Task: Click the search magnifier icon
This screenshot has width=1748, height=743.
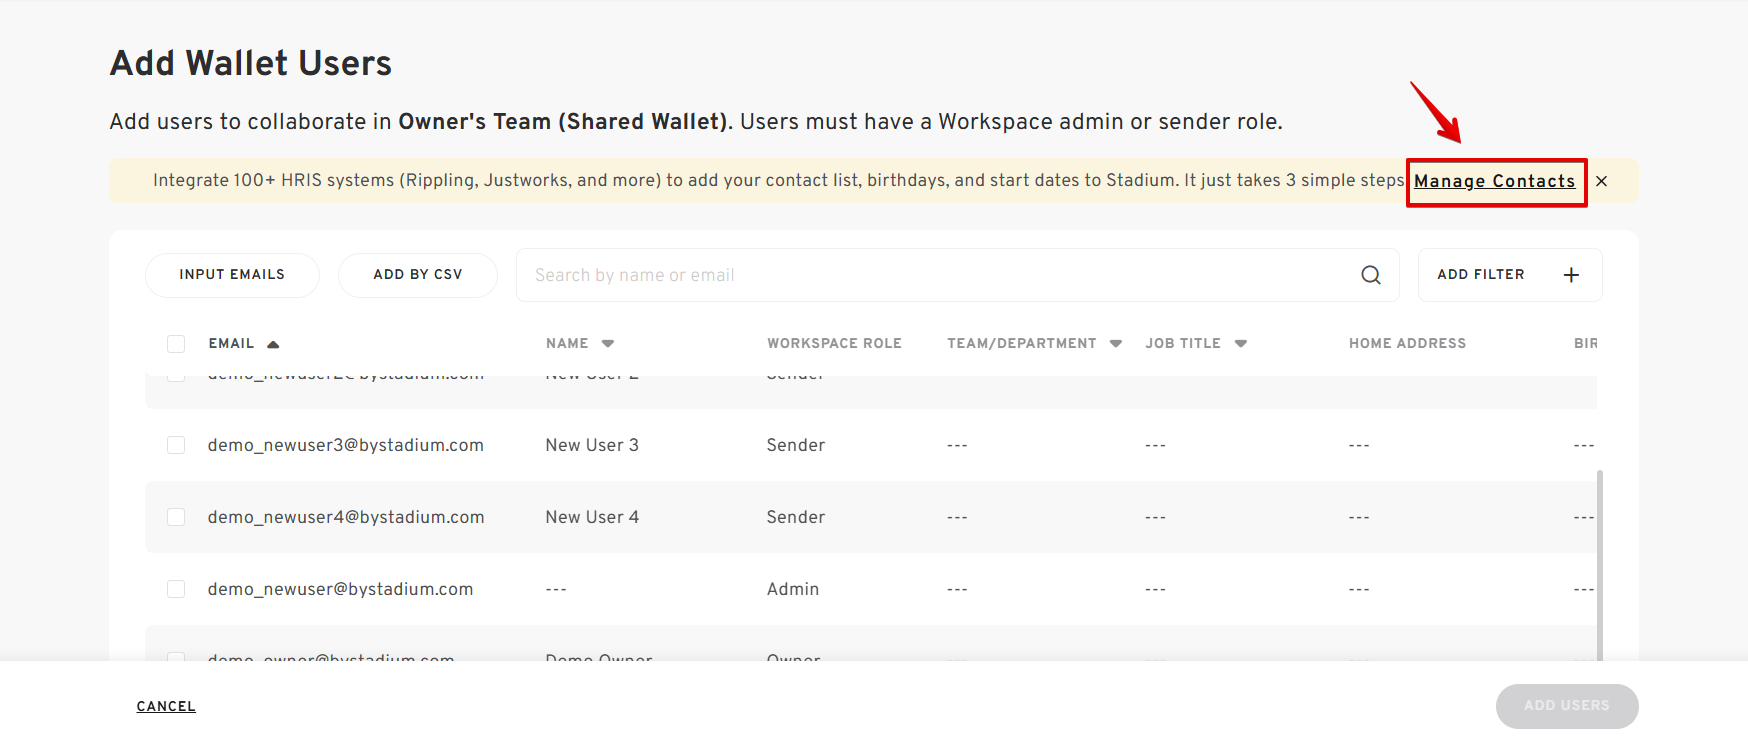Action: tap(1370, 275)
